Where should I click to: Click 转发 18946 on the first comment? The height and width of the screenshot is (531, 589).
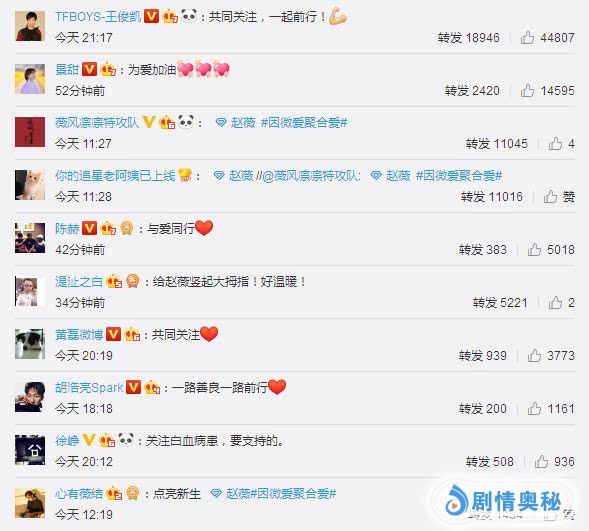coord(469,38)
